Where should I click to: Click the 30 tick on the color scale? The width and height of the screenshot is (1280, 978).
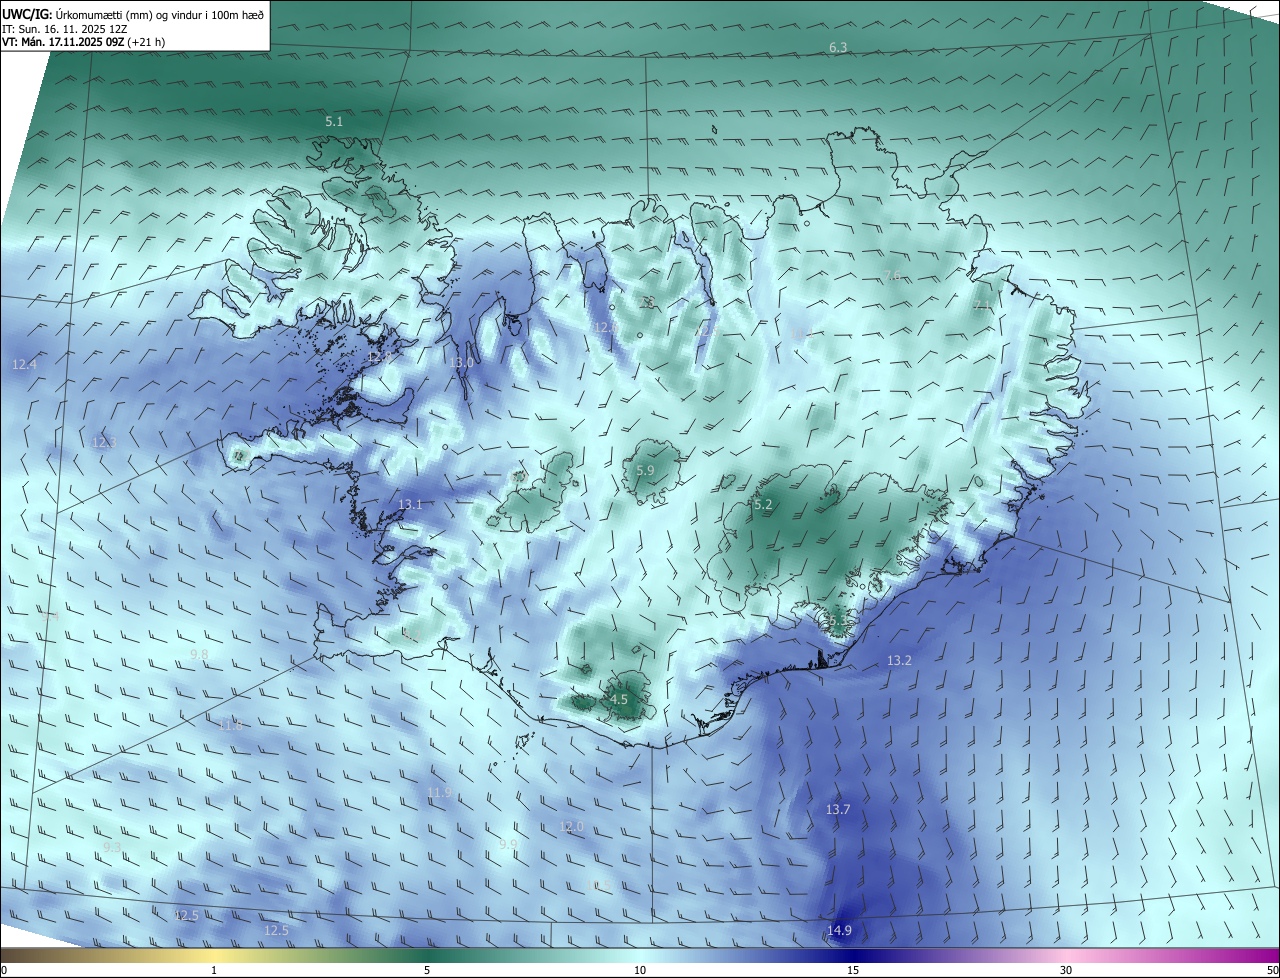click(x=1066, y=970)
